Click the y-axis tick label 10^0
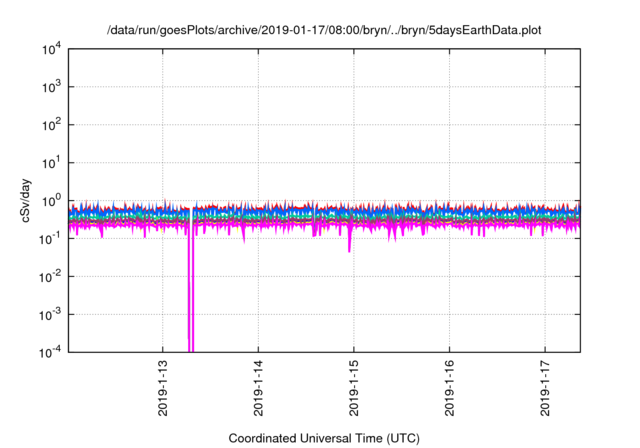This screenshot has height=448, width=640. [x=51, y=201]
